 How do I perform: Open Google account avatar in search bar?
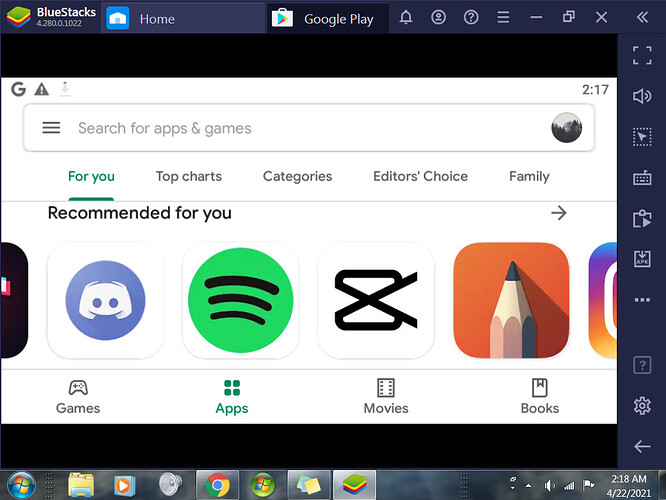click(x=567, y=127)
